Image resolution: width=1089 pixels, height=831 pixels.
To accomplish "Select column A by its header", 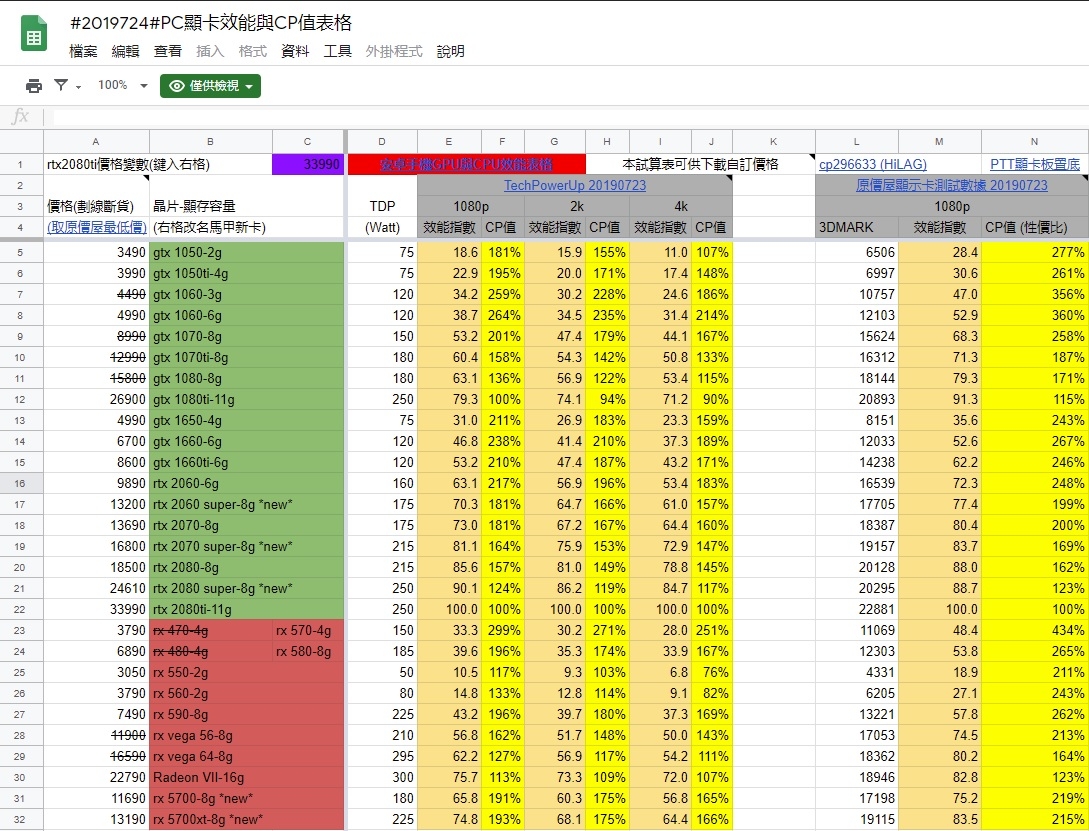I will click(97, 142).
